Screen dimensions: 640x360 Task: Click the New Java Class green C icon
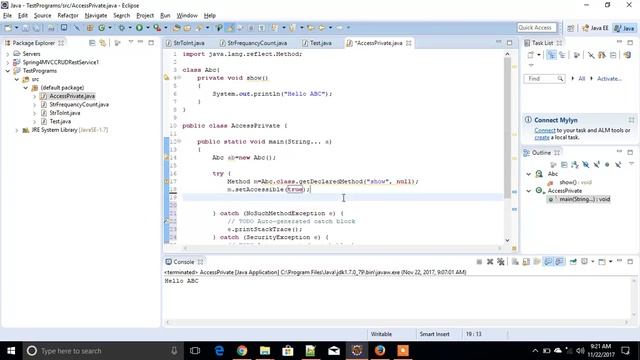click(x=101, y=28)
